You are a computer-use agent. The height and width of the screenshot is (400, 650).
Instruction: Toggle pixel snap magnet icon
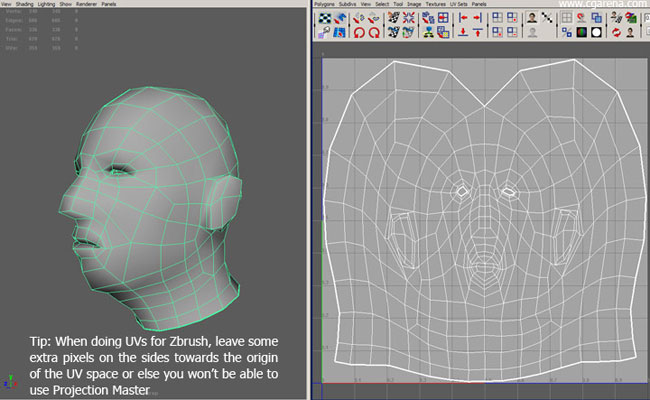pyautogui.click(x=582, y=18)
